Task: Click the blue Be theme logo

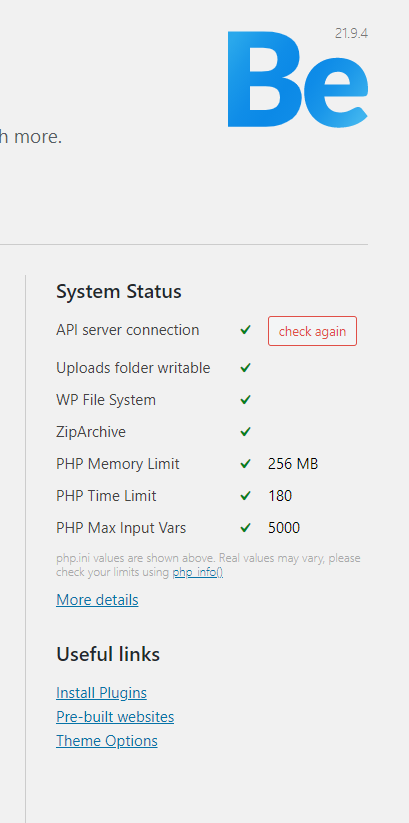Action: [x=298, y=79]
